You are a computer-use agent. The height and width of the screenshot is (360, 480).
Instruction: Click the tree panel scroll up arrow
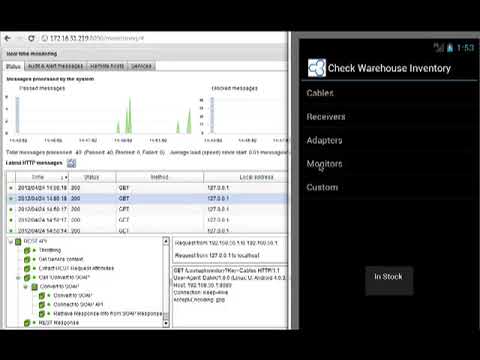[x=166, y=241]
